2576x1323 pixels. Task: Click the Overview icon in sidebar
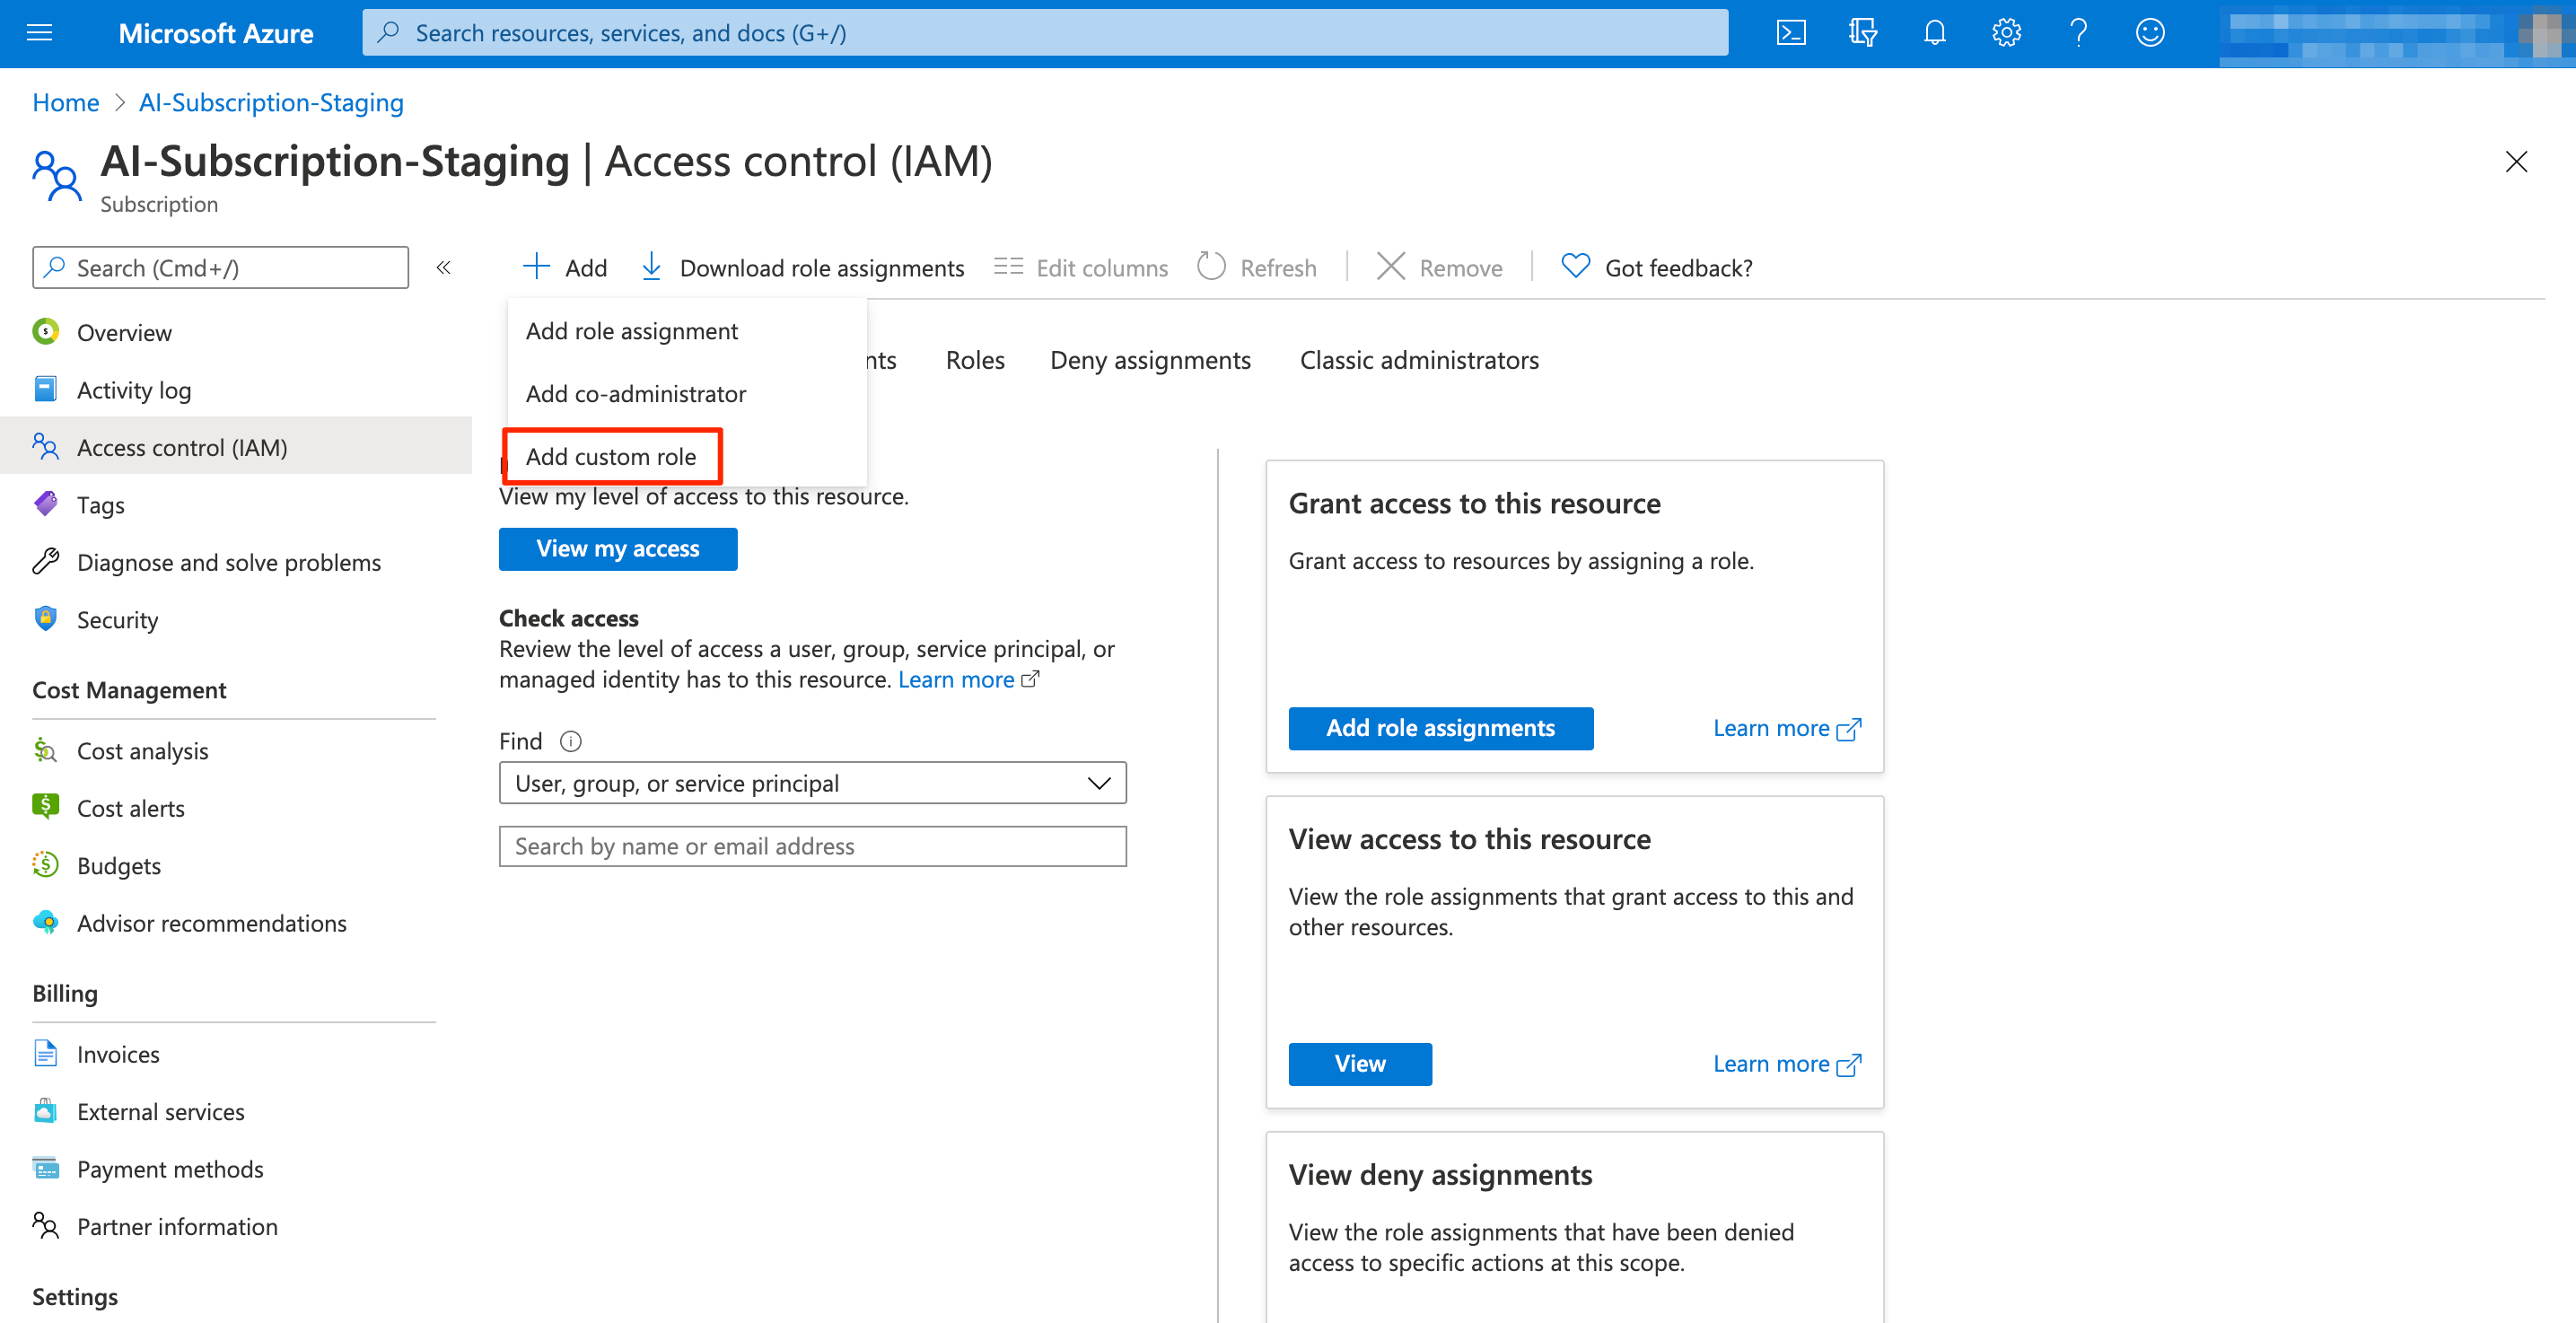45,331
